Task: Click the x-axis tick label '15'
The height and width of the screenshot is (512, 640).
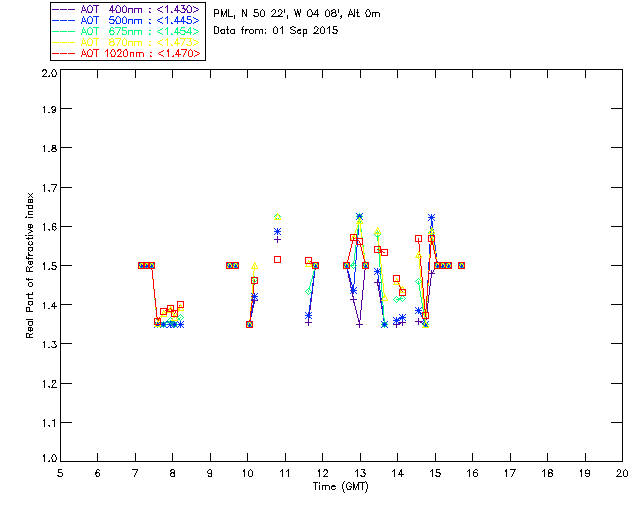Action: point(435,473)
